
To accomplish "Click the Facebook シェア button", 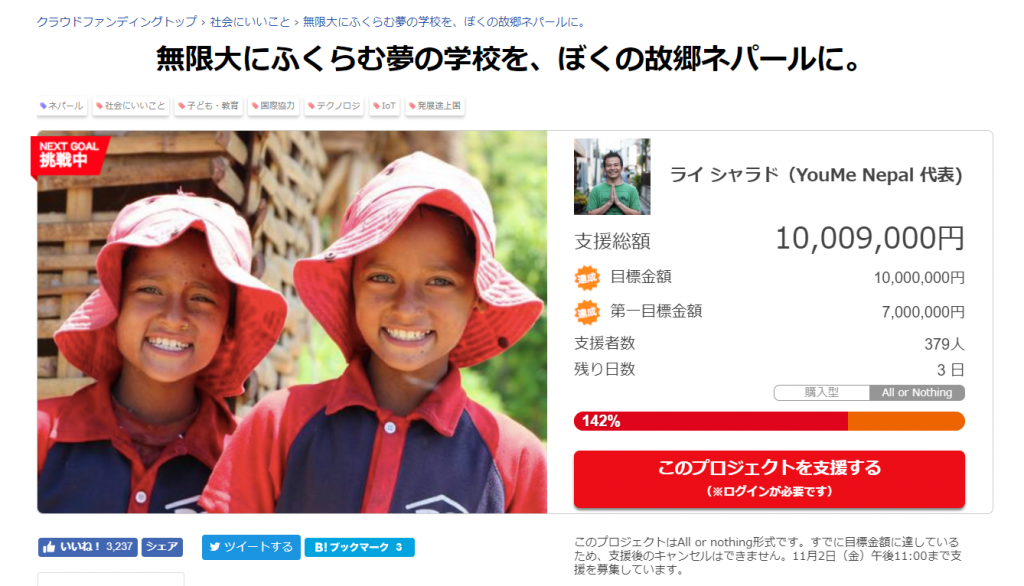I will click(162, 547).
